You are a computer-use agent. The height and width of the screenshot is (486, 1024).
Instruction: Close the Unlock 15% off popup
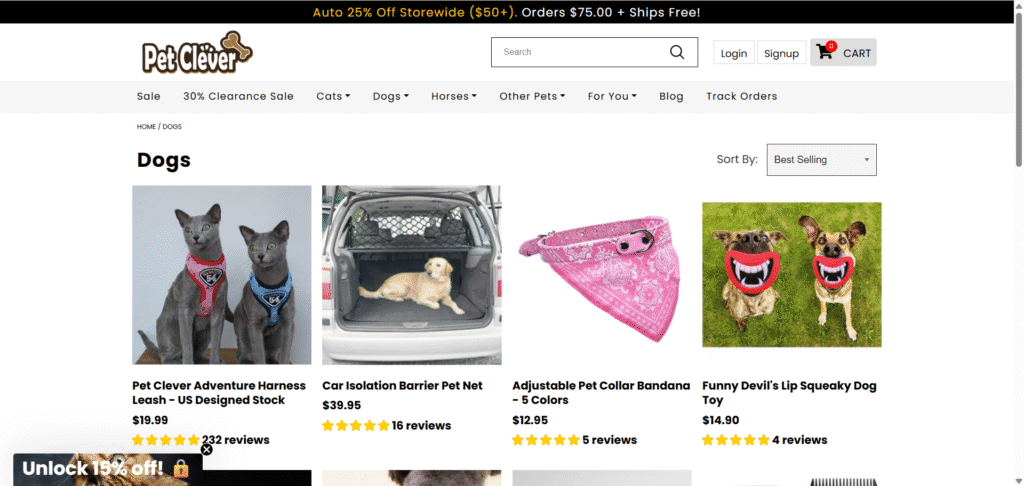(207, 449)
